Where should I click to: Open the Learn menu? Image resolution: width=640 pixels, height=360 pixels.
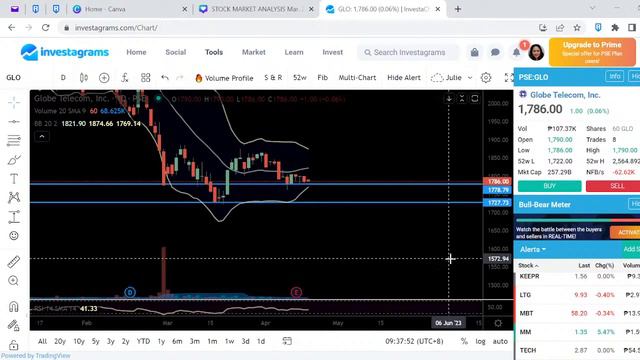(x=294, y=52)
